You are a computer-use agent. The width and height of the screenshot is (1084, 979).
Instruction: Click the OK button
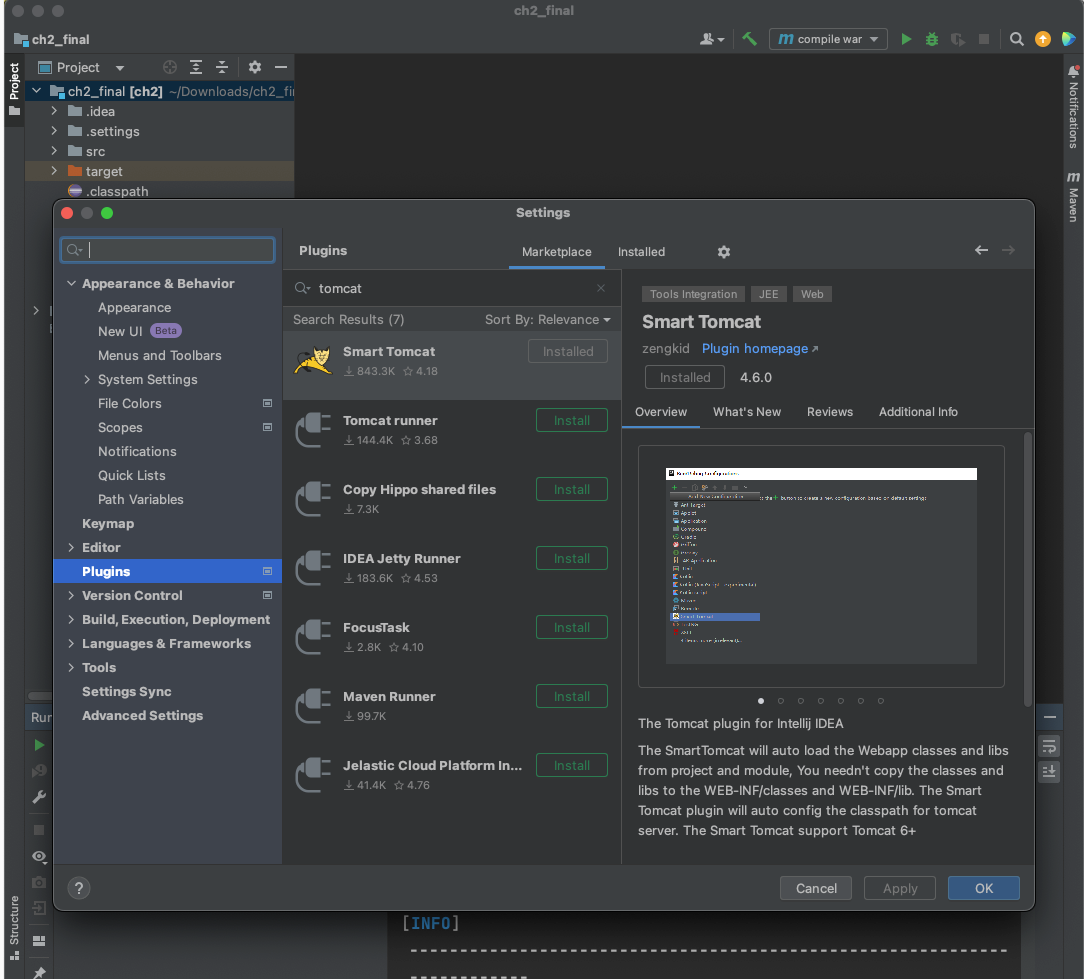[983, 888]
